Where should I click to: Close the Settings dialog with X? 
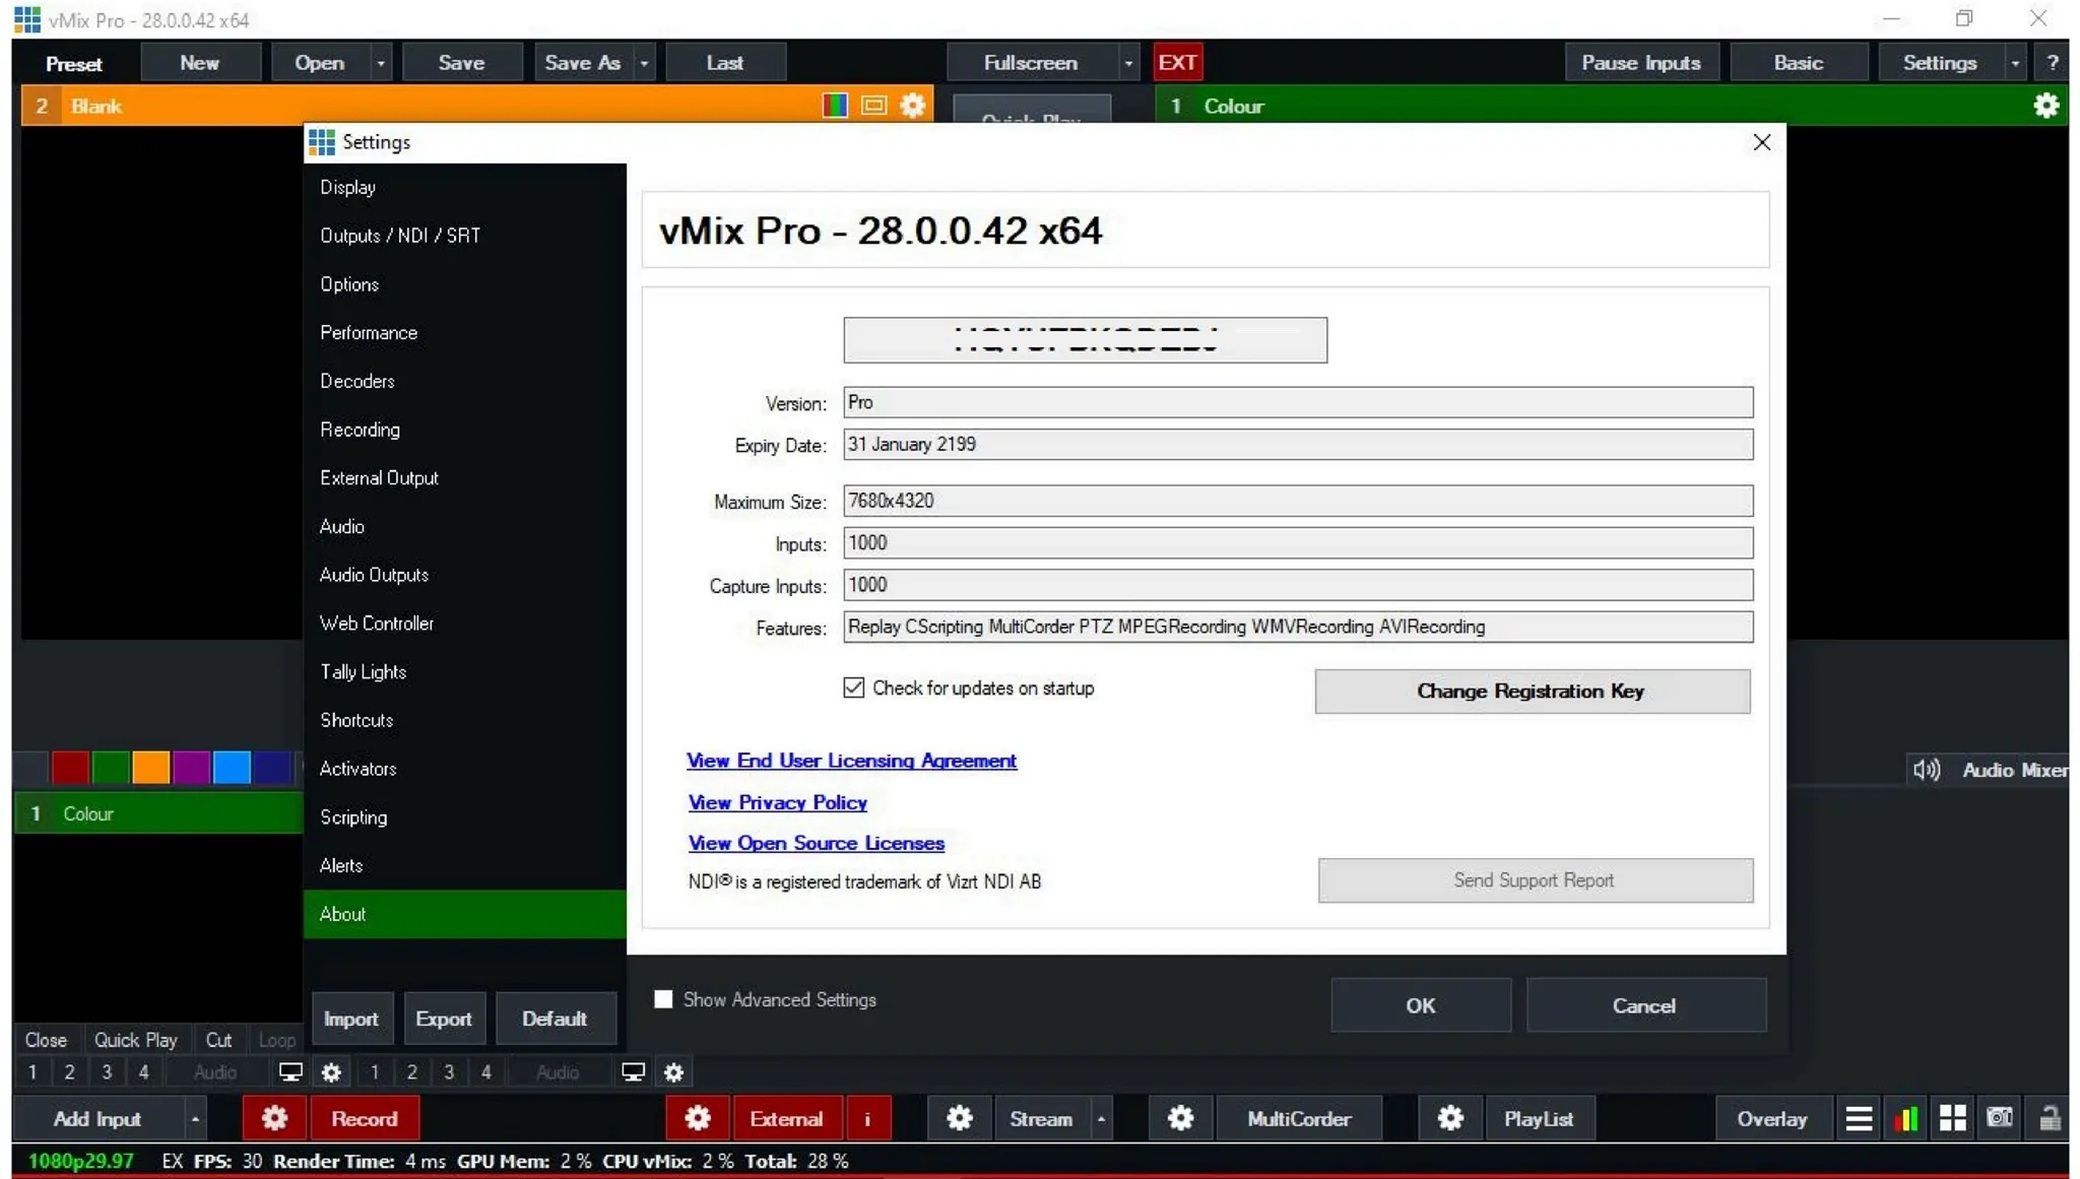click(x=1762, y=142)
